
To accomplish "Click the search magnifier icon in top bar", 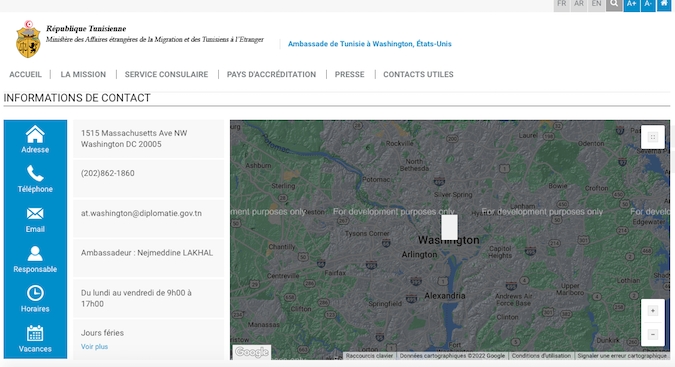I will tap(614, 4).
